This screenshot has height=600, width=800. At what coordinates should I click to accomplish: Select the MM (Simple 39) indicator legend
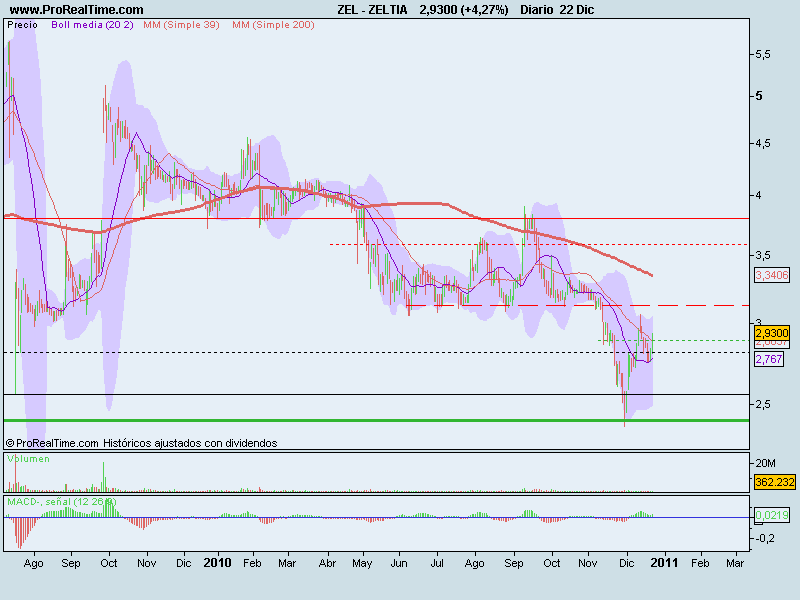point(181,24)
